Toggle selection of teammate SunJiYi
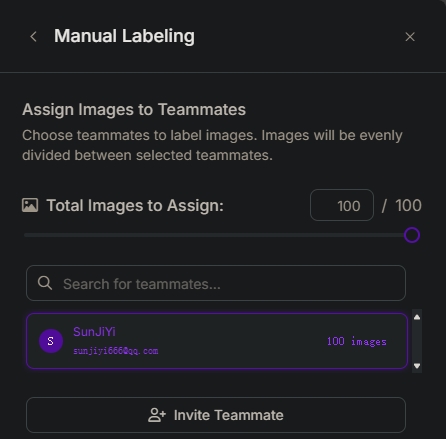The width and height of the screenshot is (446, 439). click(217, 341)
